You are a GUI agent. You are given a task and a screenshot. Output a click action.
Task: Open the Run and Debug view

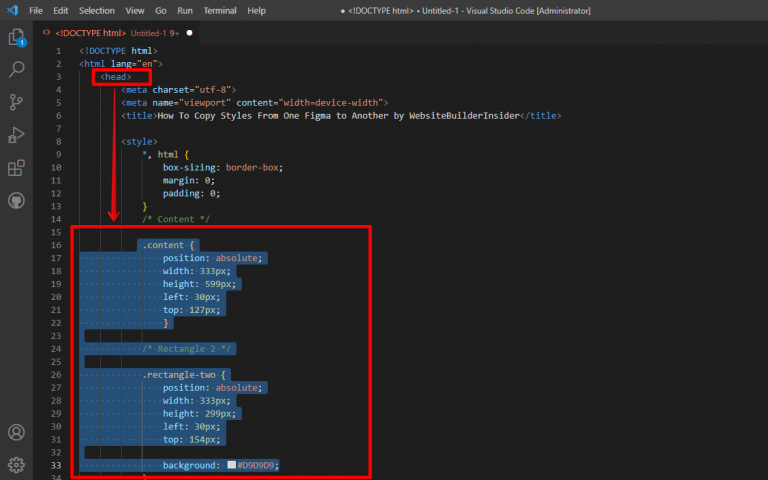tap(16, 135)
